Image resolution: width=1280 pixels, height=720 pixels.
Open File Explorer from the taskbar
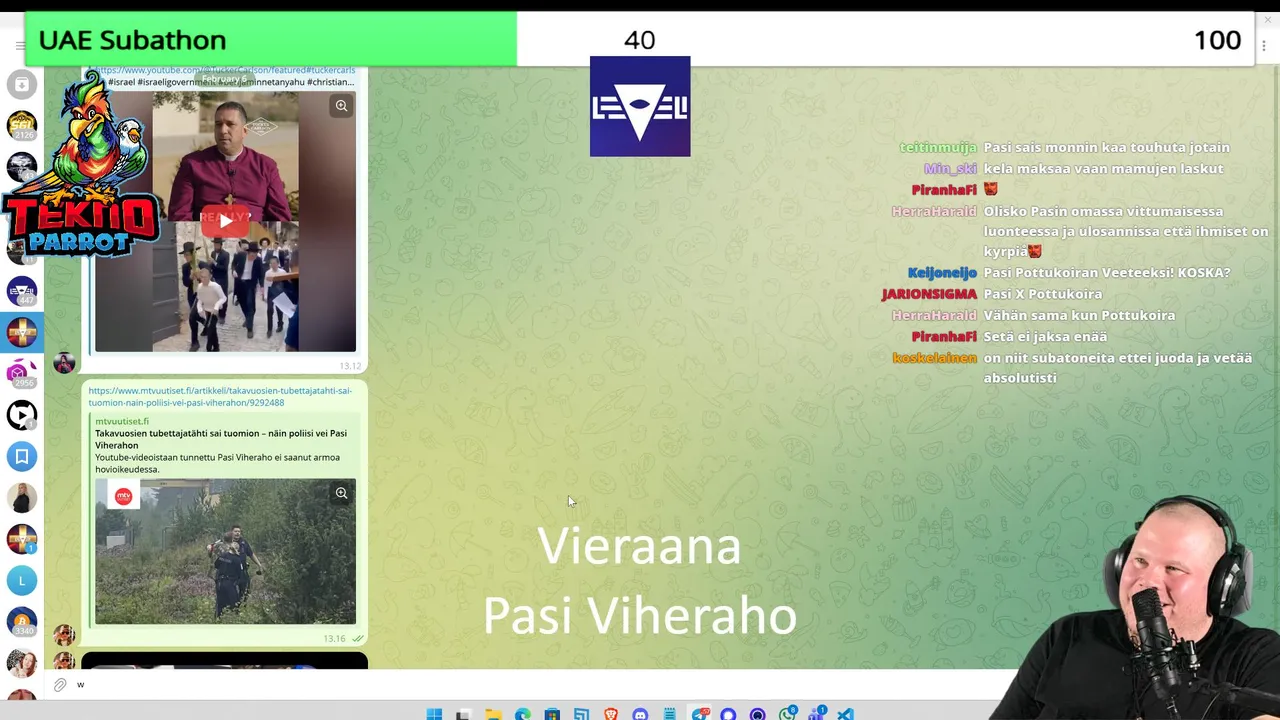pos(493,714)
